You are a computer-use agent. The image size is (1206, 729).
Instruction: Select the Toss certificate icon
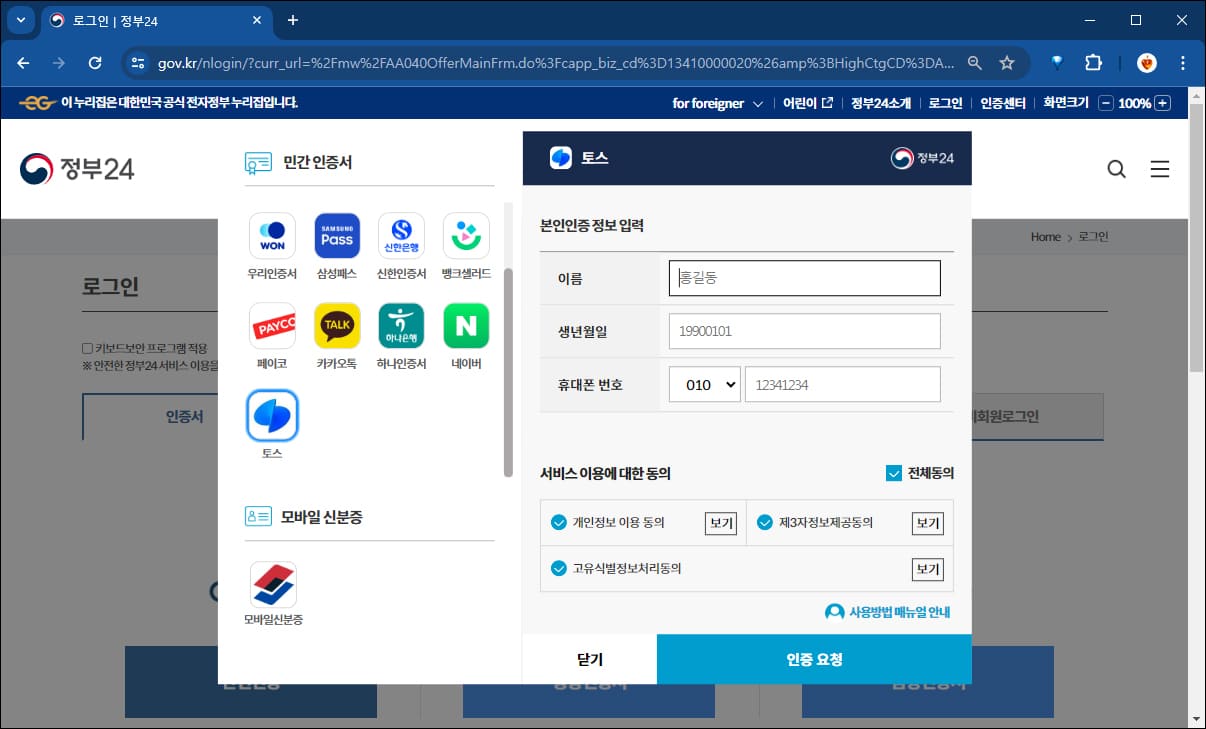coord(272,417)
